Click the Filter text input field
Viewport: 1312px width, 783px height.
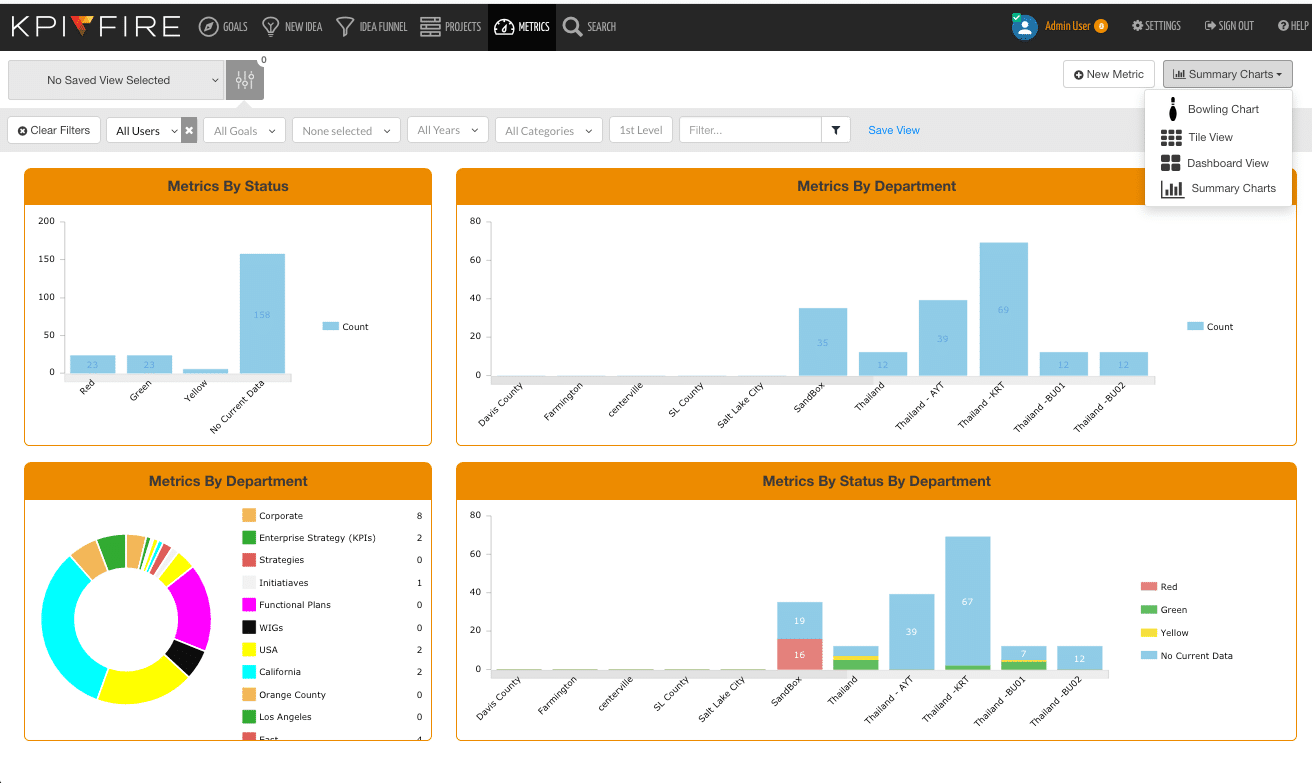click(749, 130)
